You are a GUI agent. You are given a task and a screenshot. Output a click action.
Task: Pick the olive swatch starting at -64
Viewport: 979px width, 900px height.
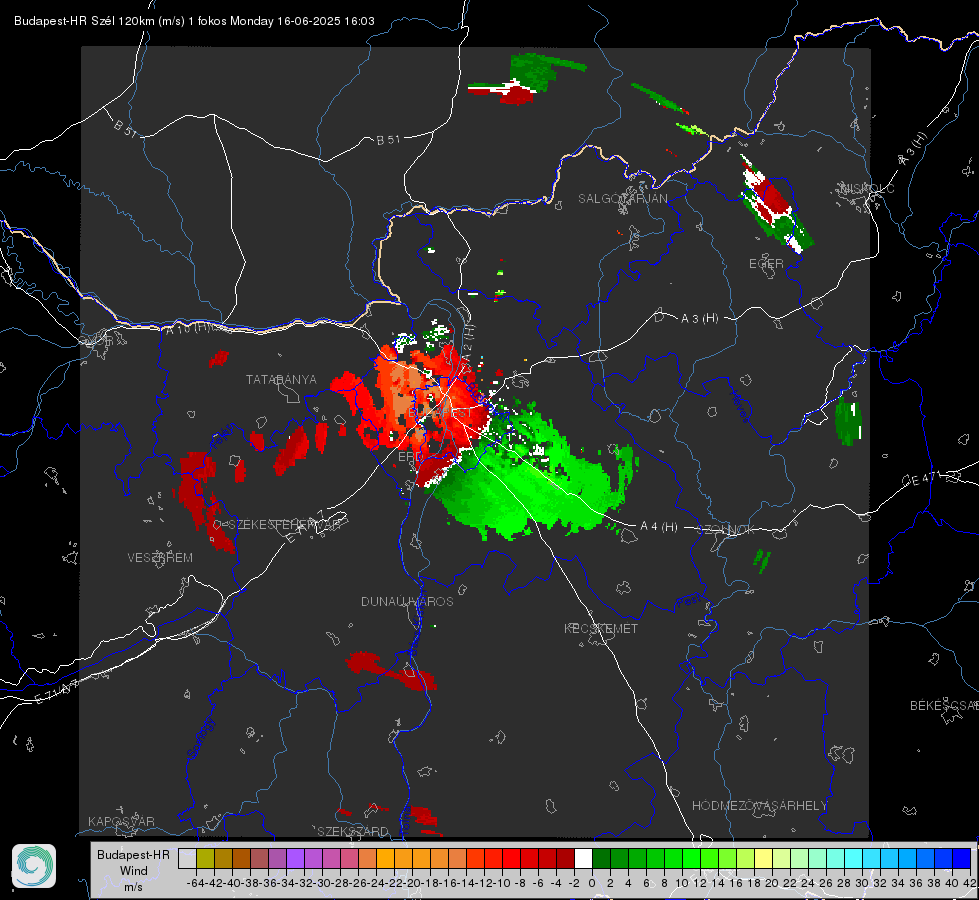tap(205, 858)
